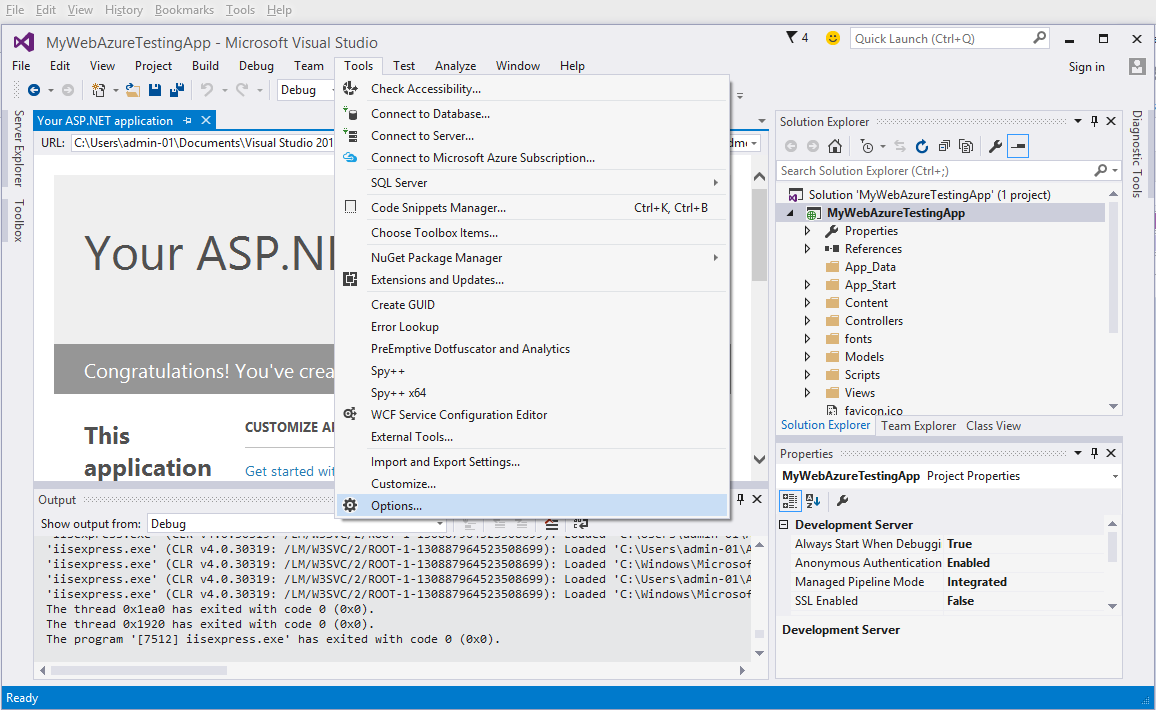Click the feedback smiley face icon

point(832,38)
